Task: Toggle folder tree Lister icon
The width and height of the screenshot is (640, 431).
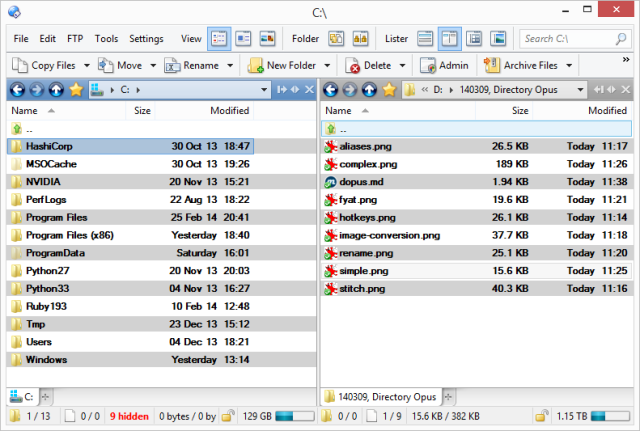Action: (x=474, y=39)
